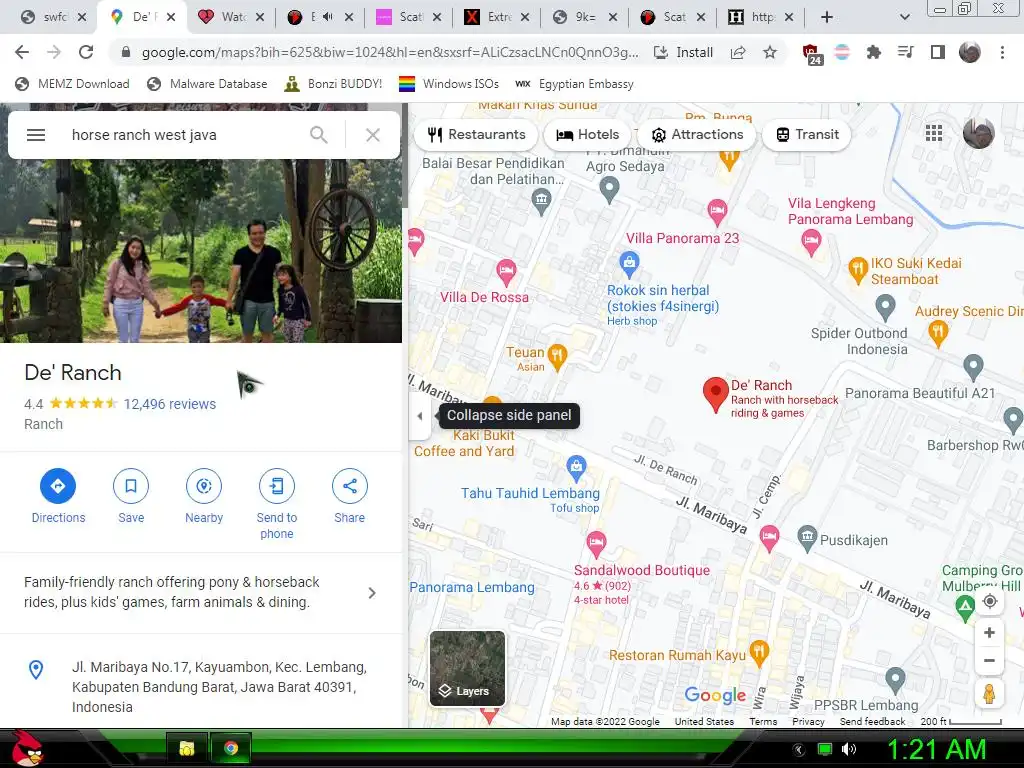Switch map view via Layers thumbnail

[x=467, y=668]
